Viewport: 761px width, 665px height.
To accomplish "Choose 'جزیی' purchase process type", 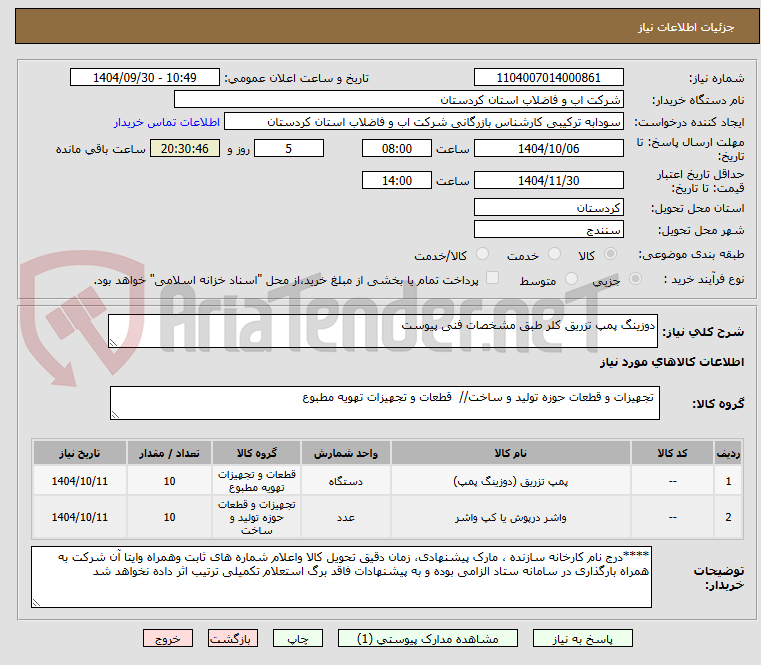I will [x=635, y=279].
